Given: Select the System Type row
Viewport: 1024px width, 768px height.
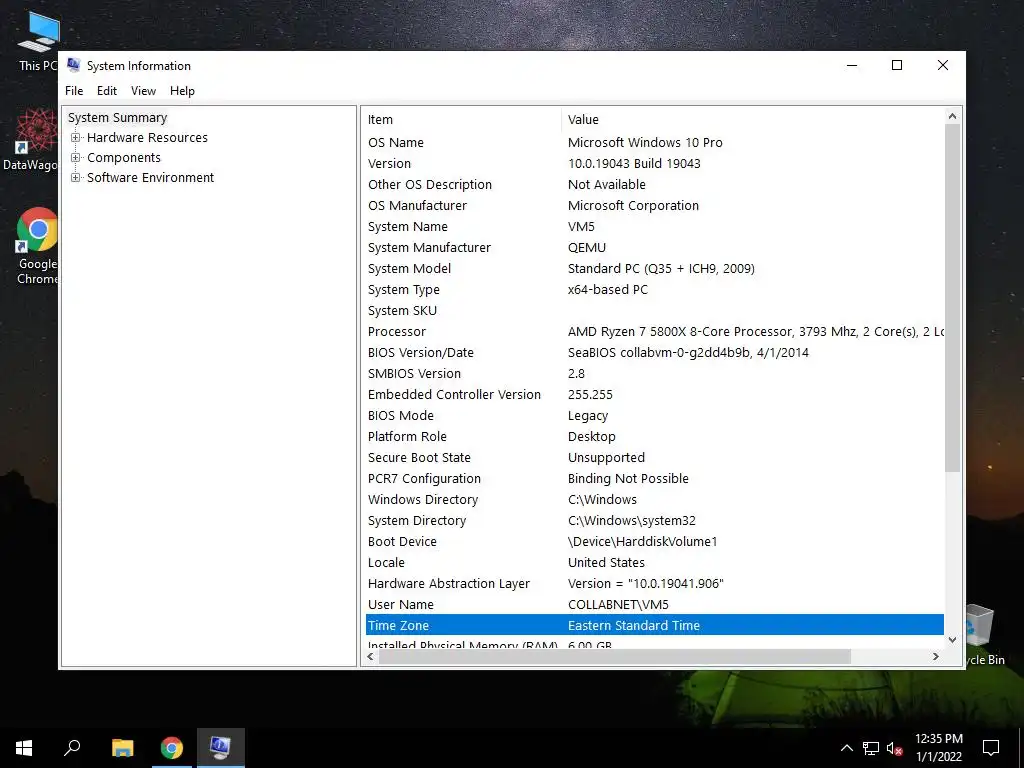Looking at the screenshot, I should click(x=654, y=289).
